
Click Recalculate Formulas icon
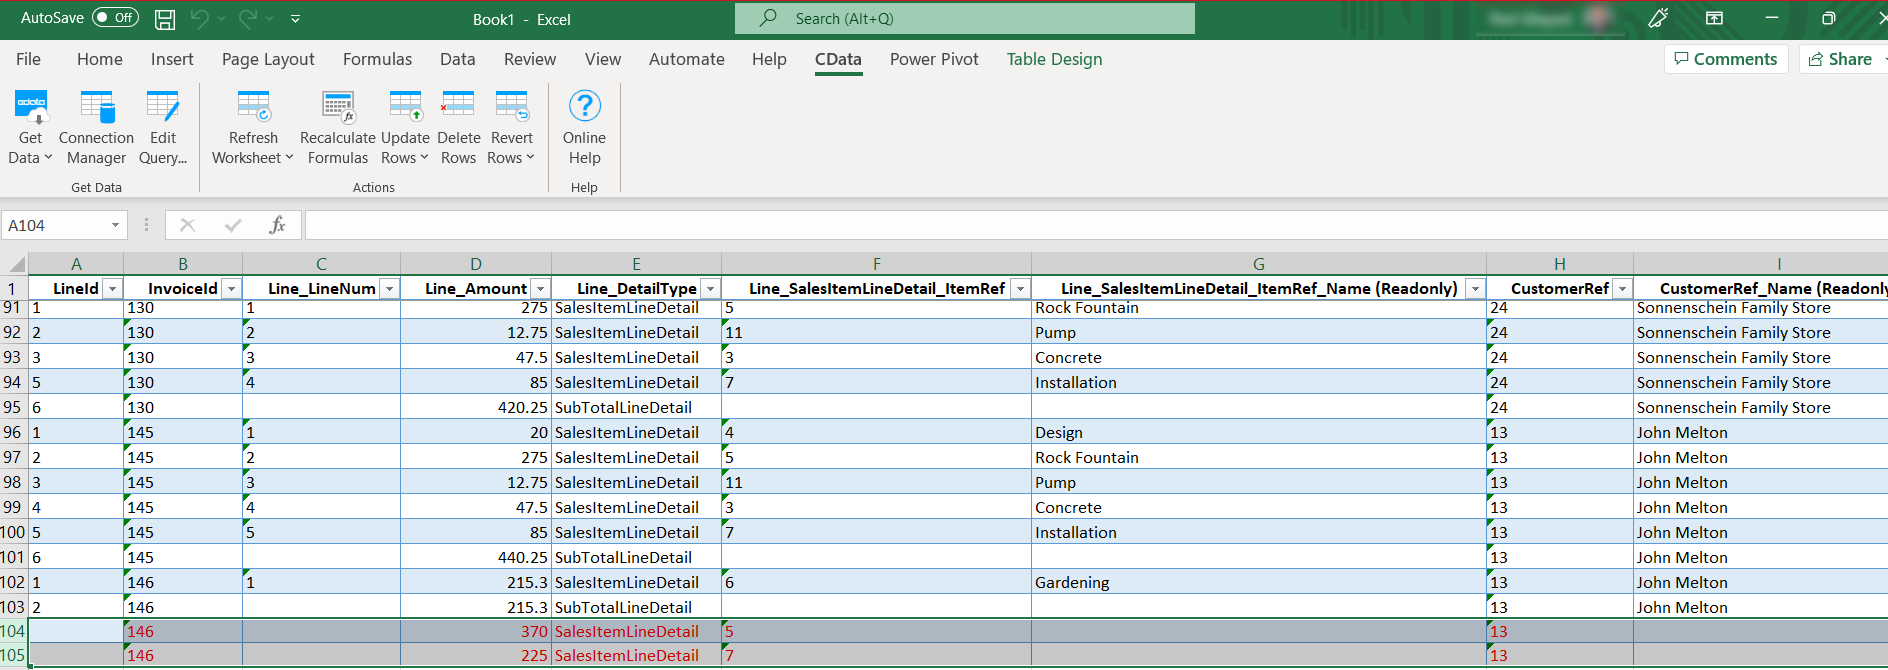click(338, 108)
